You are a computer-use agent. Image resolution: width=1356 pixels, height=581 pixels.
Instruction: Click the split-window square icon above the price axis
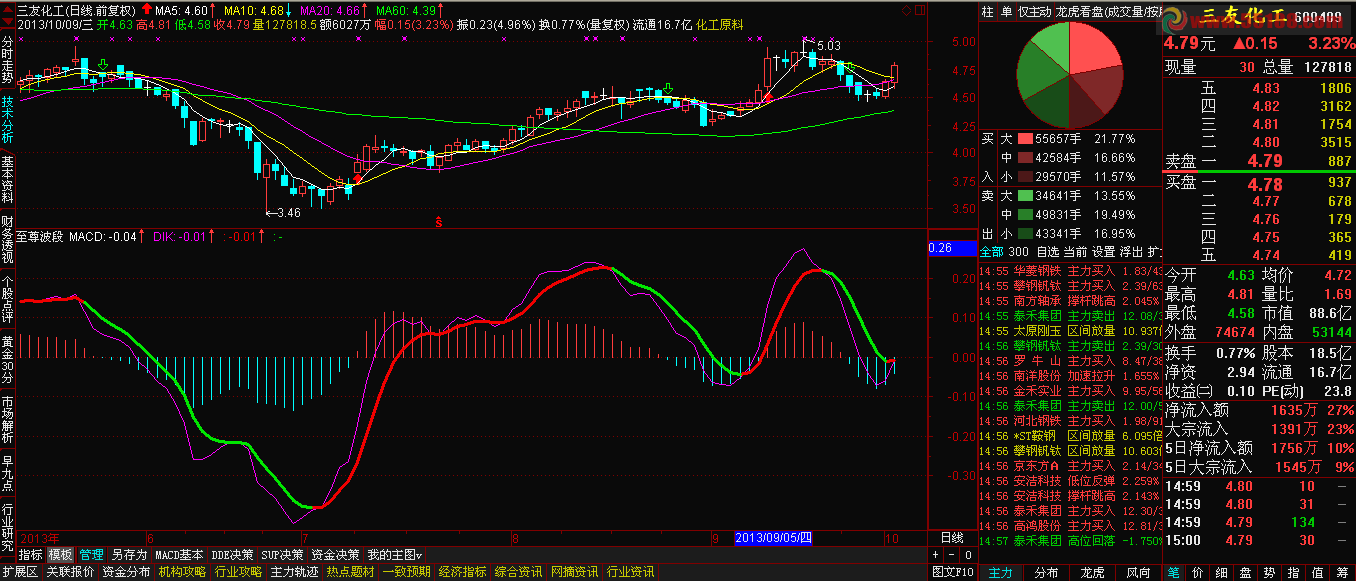[921, 10]
